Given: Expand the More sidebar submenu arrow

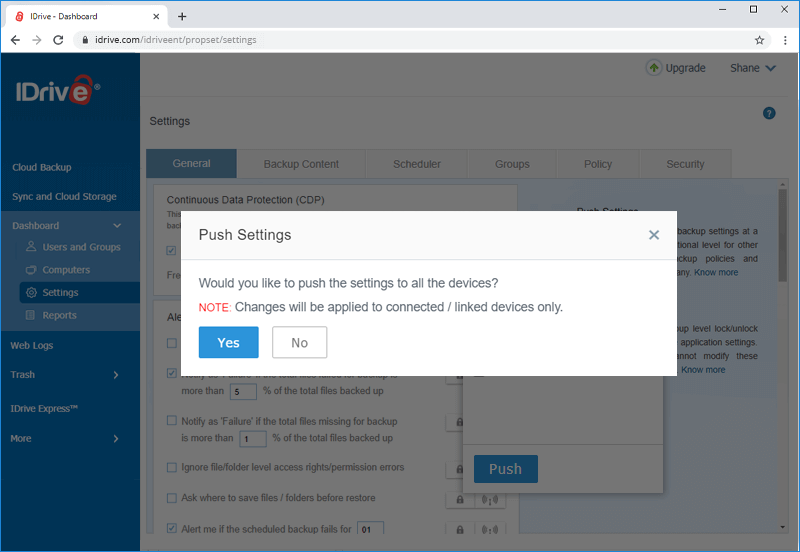Looking at the screenshot, I should (x=116, y=439).
